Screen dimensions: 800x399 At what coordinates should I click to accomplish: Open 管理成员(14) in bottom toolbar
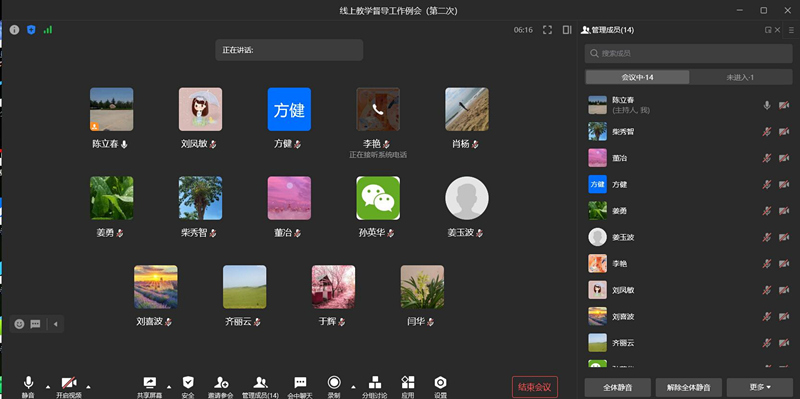[260, 387]
